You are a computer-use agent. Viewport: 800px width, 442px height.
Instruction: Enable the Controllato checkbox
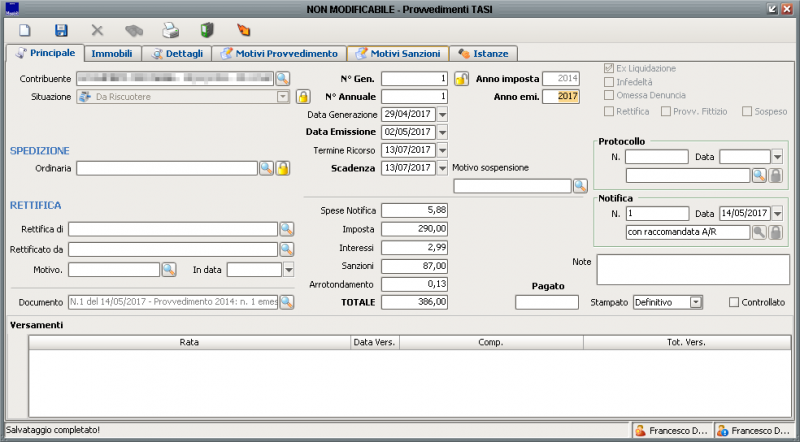click(735, 302)
